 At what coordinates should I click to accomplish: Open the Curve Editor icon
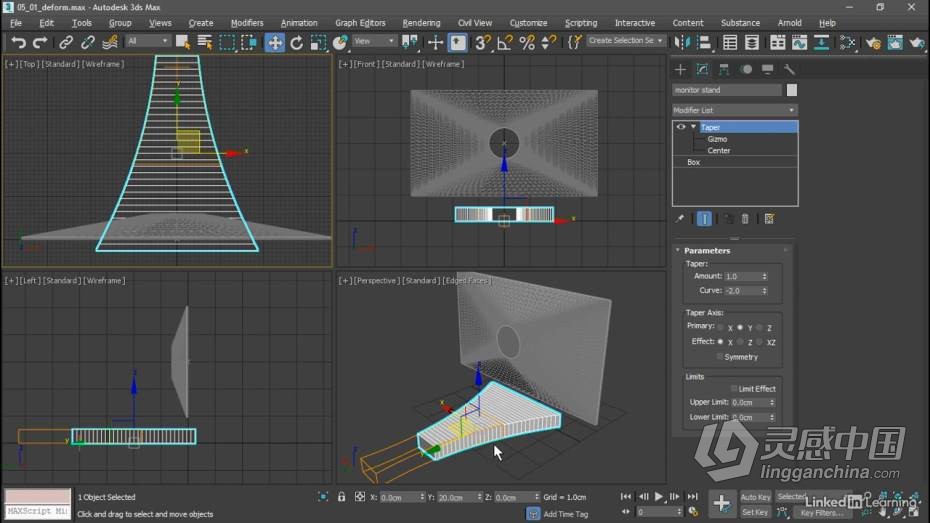coord(800,42)
